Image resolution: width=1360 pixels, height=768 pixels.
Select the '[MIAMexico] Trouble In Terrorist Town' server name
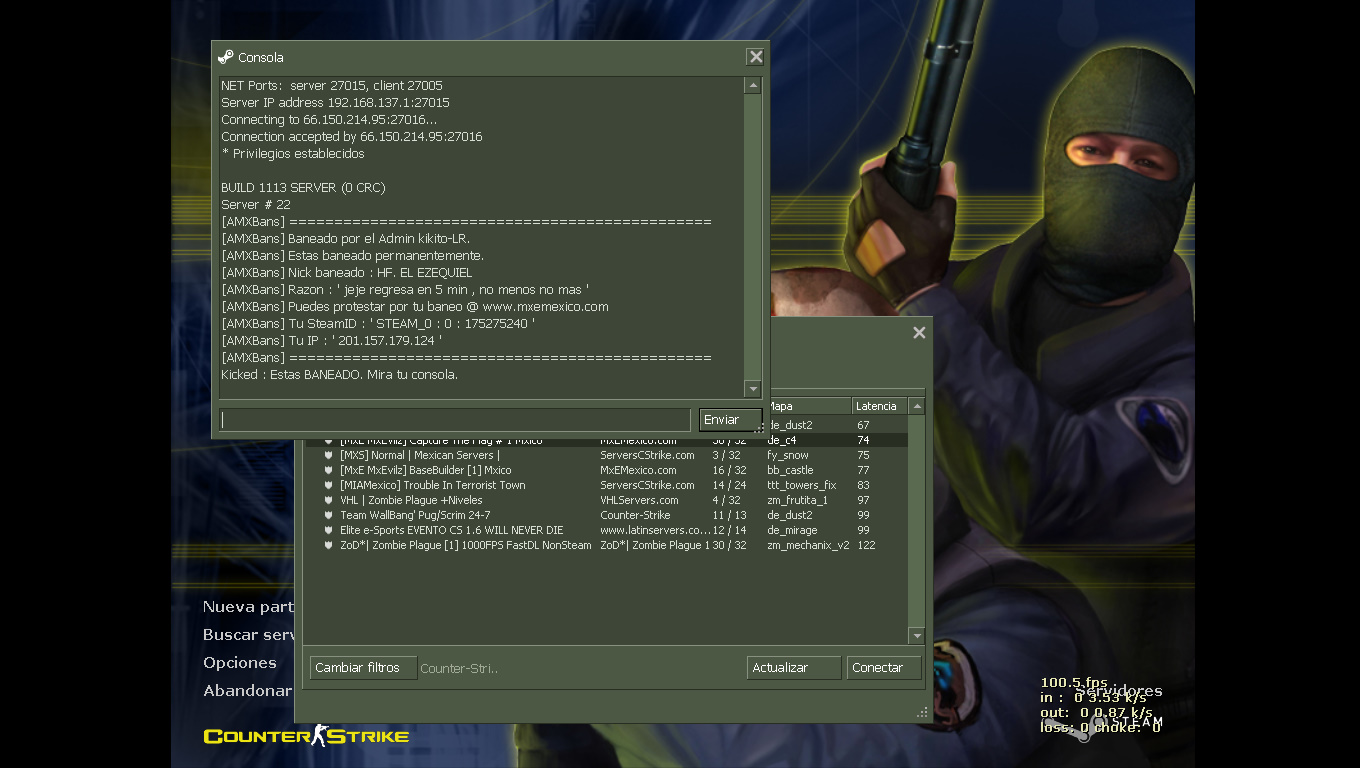point(433,485)
